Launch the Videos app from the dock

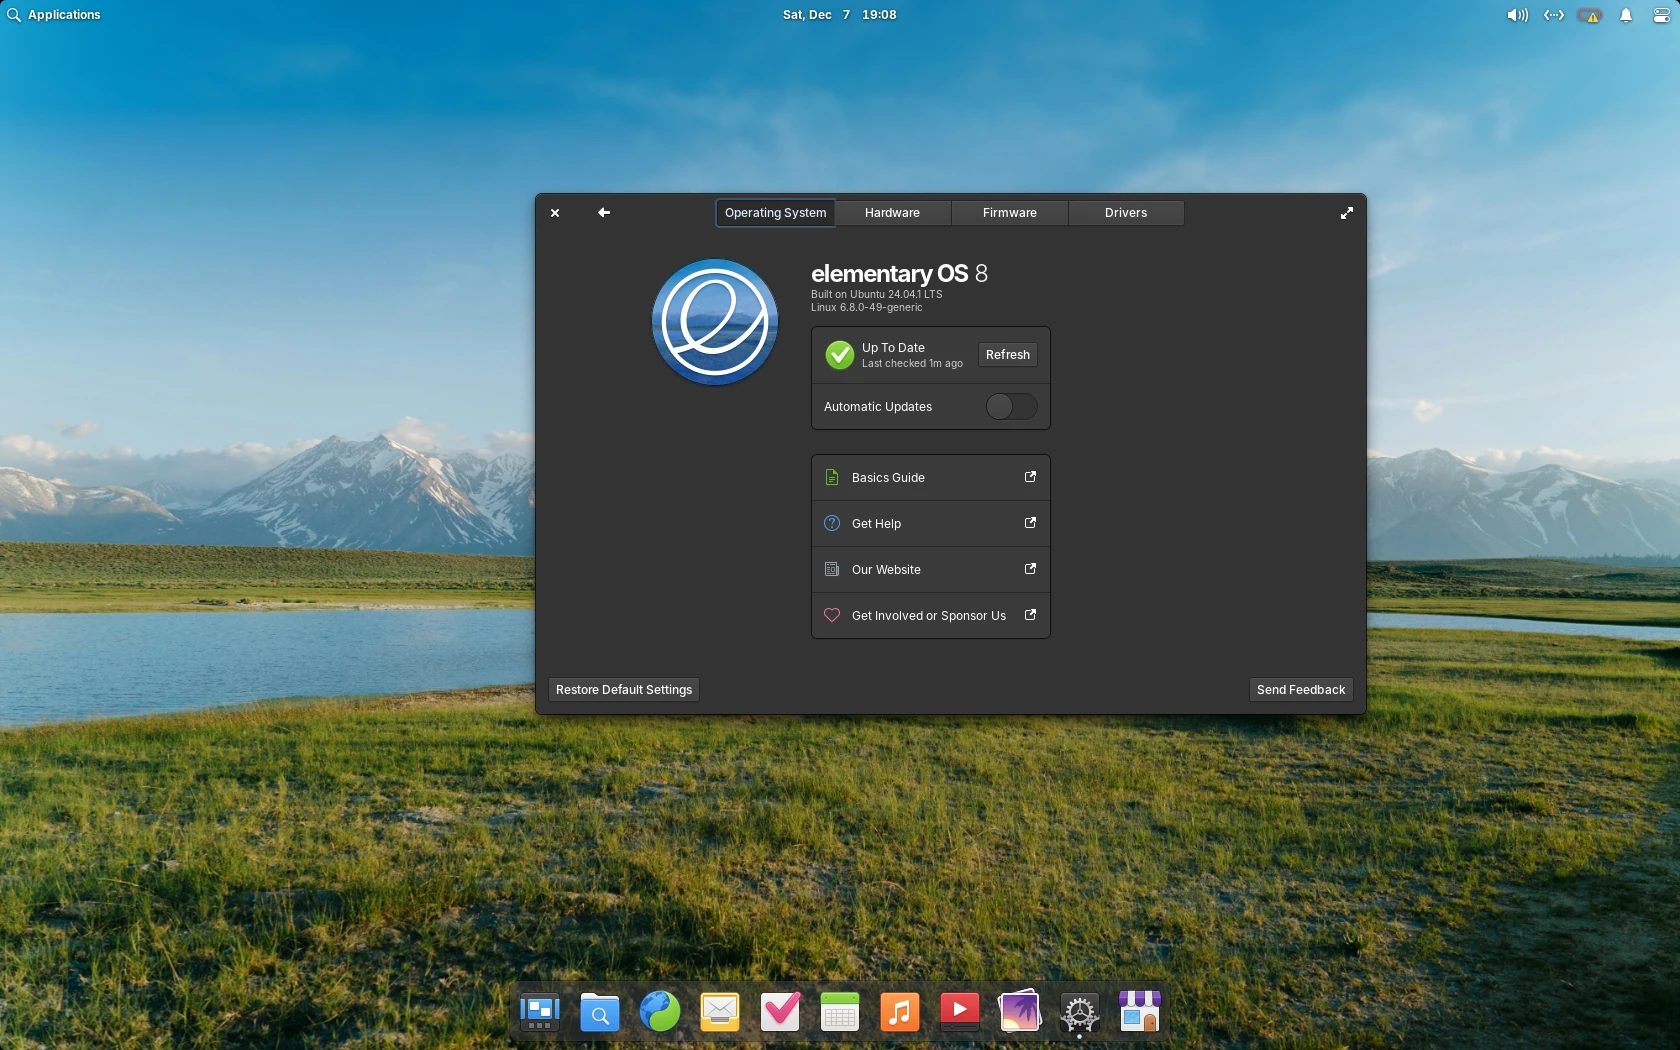(x=959, y=1012)
